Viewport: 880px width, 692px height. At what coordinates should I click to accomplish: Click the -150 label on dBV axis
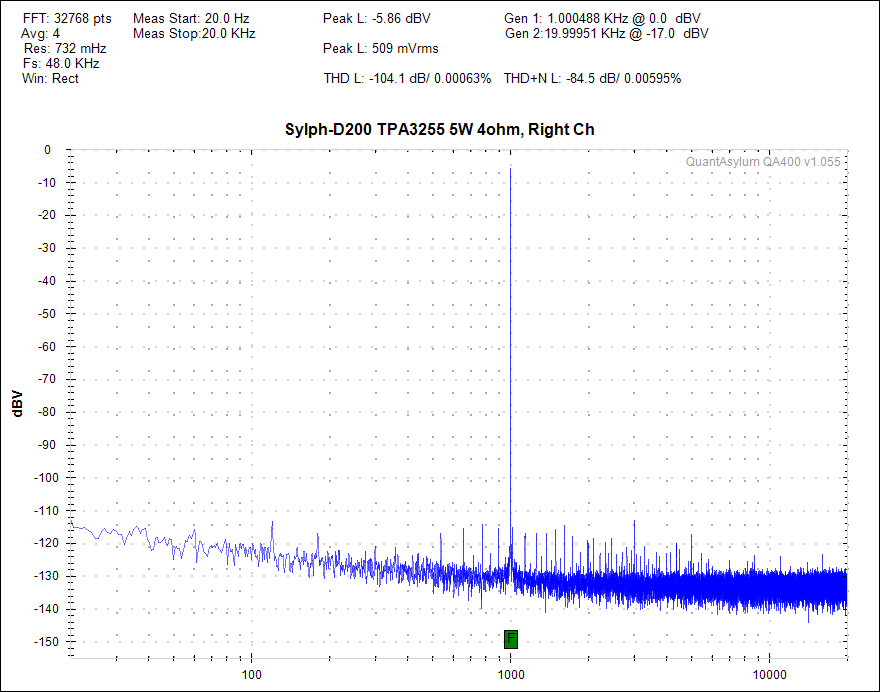point(46,641)
